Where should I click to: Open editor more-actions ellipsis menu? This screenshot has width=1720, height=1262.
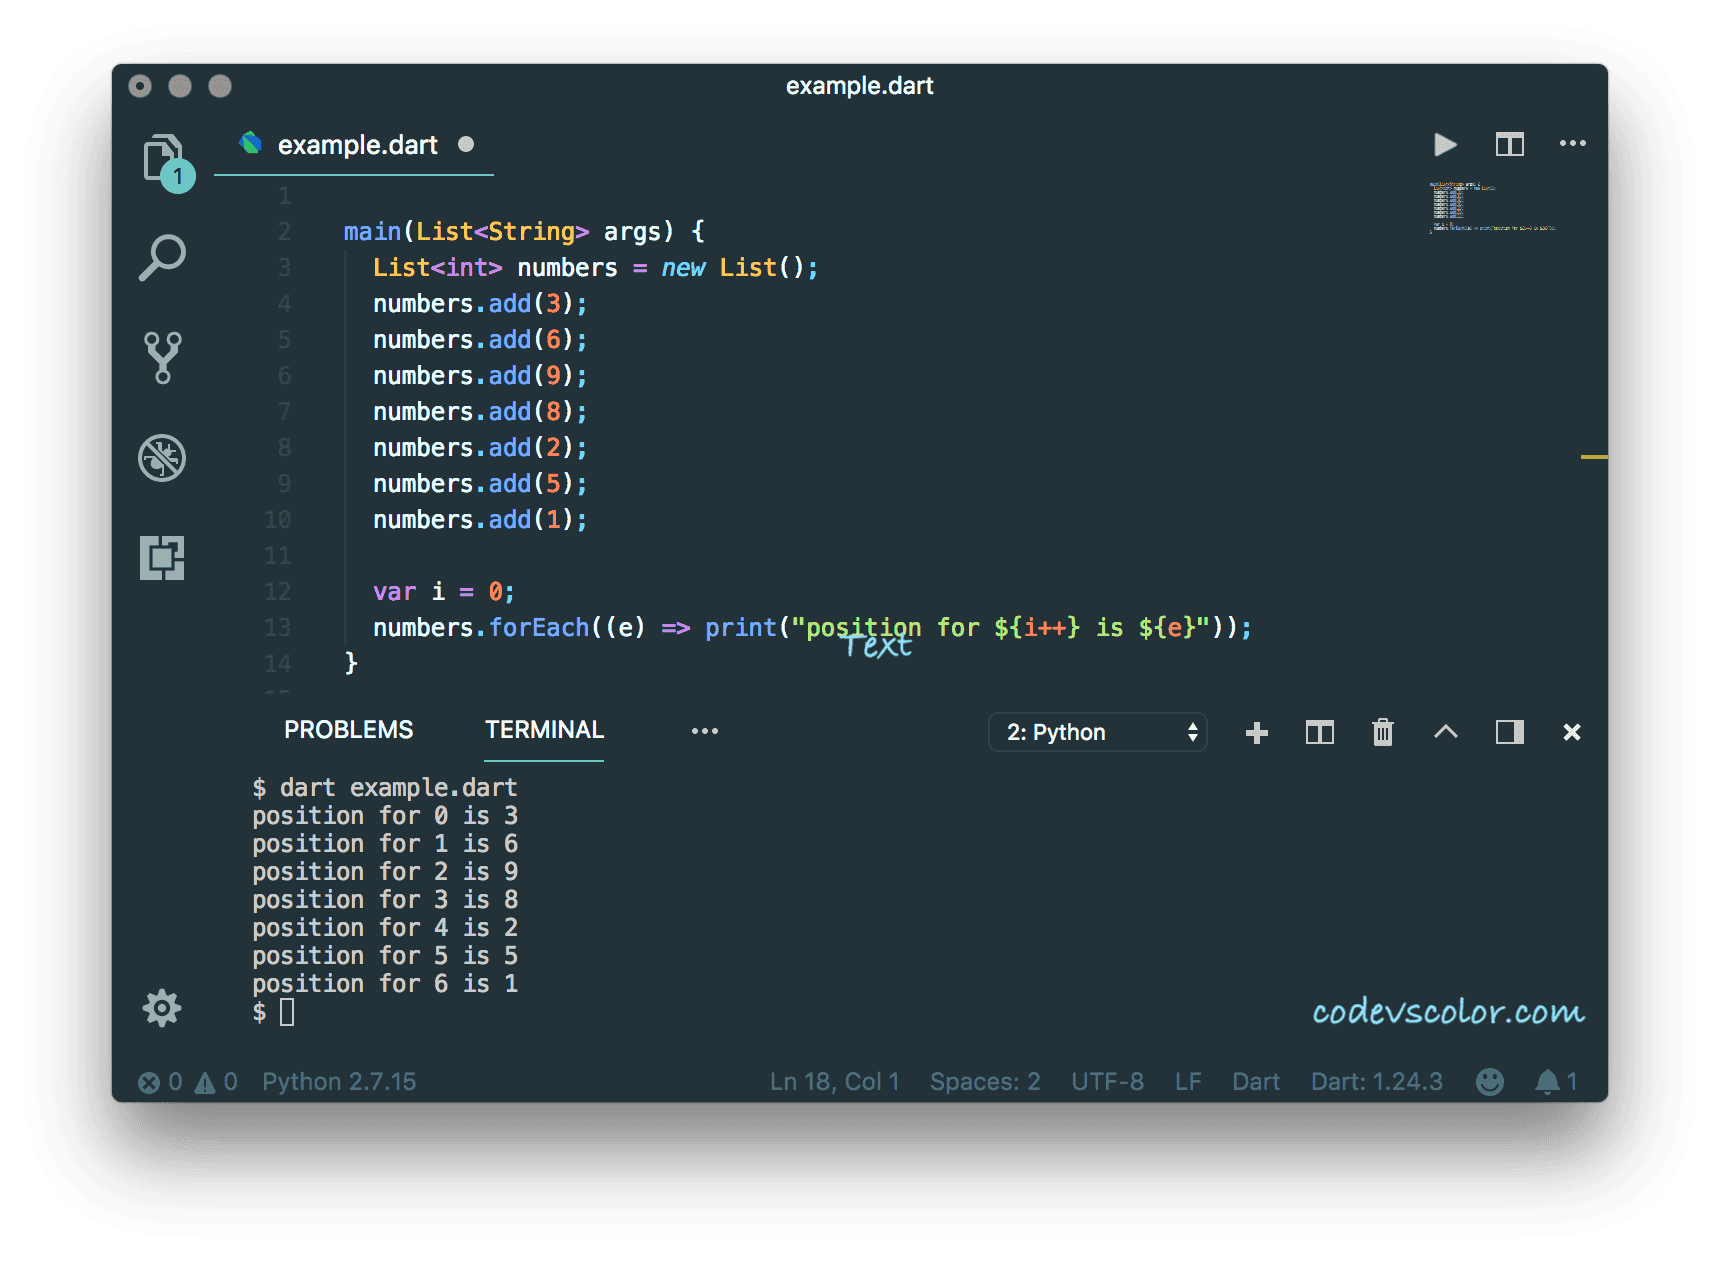pos(1572,144)
